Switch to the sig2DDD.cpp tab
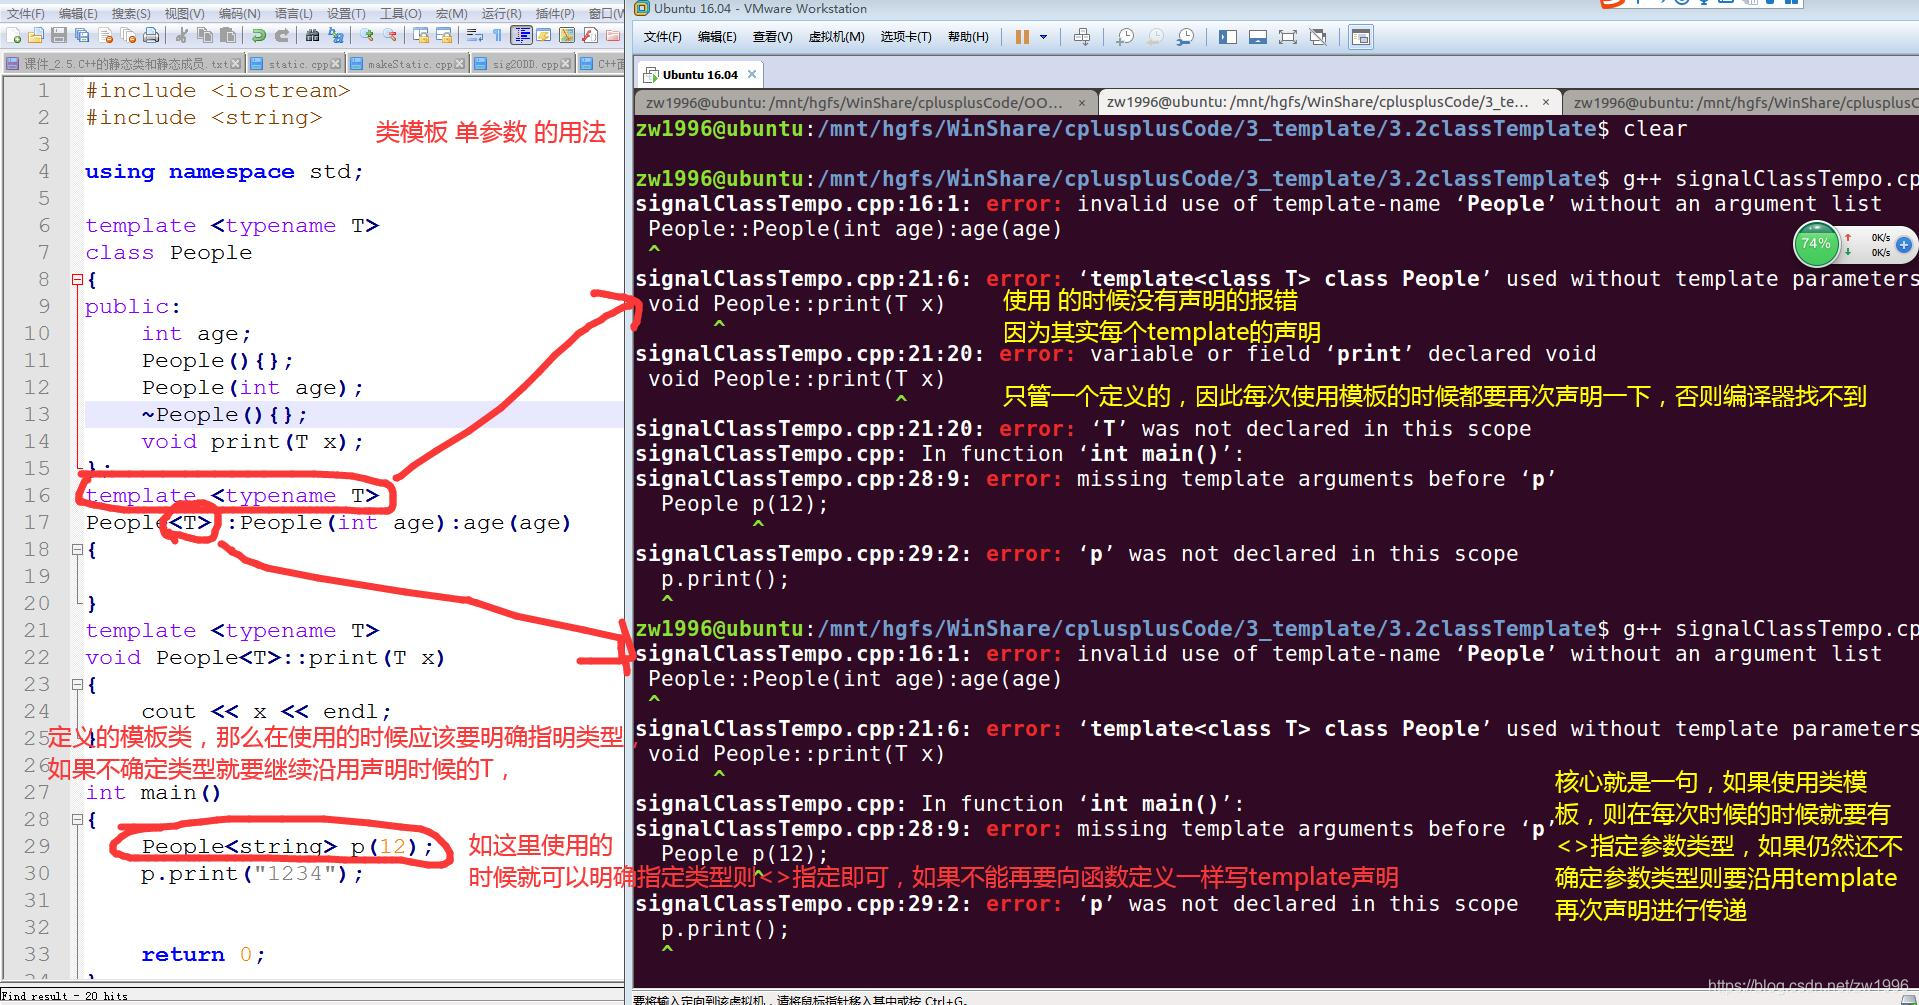 point(522,64)
